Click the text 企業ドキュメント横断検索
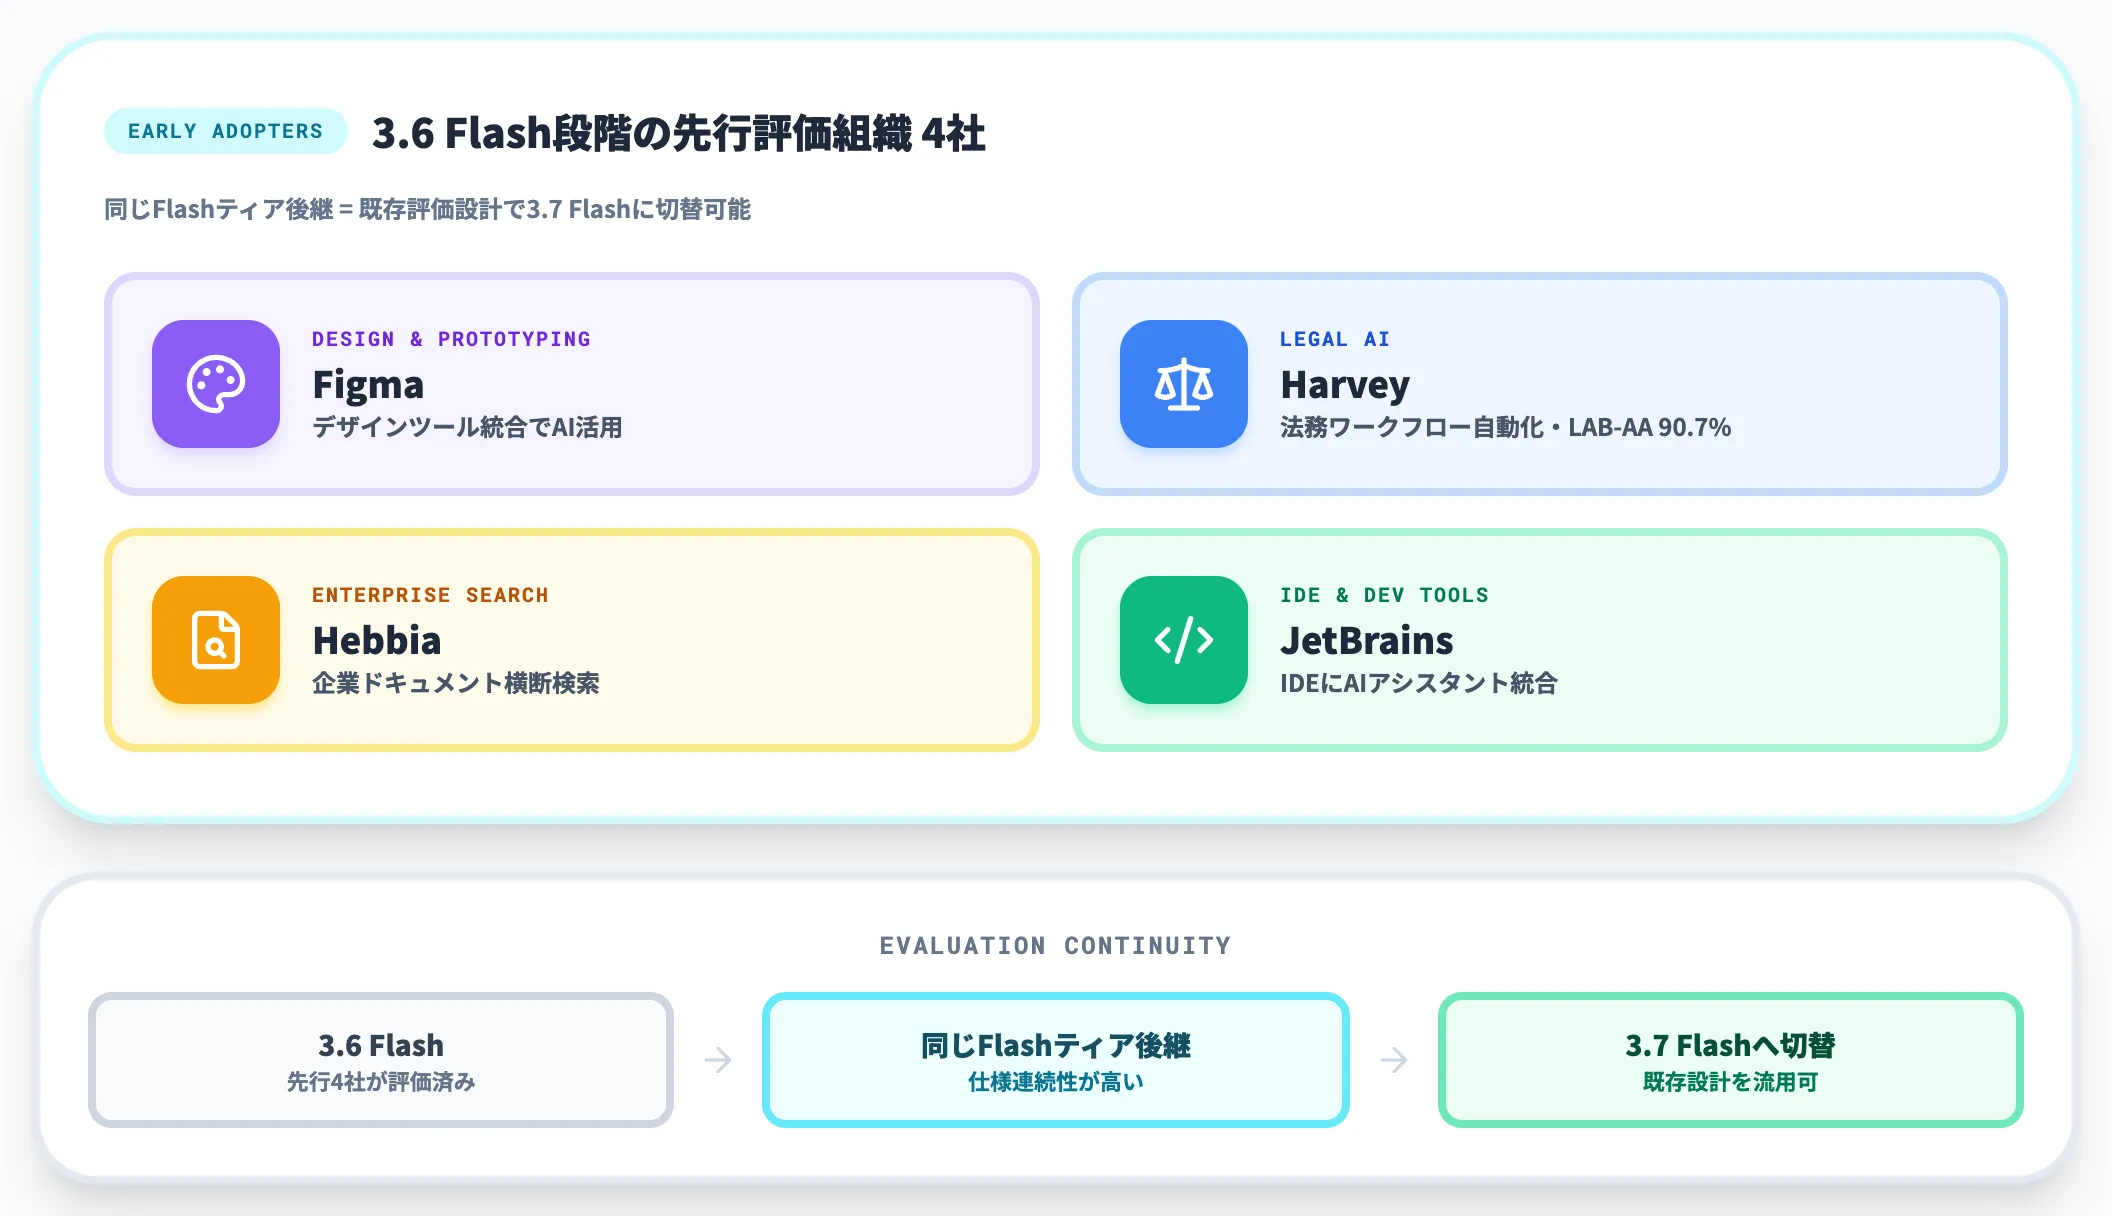 coord(456,684)
